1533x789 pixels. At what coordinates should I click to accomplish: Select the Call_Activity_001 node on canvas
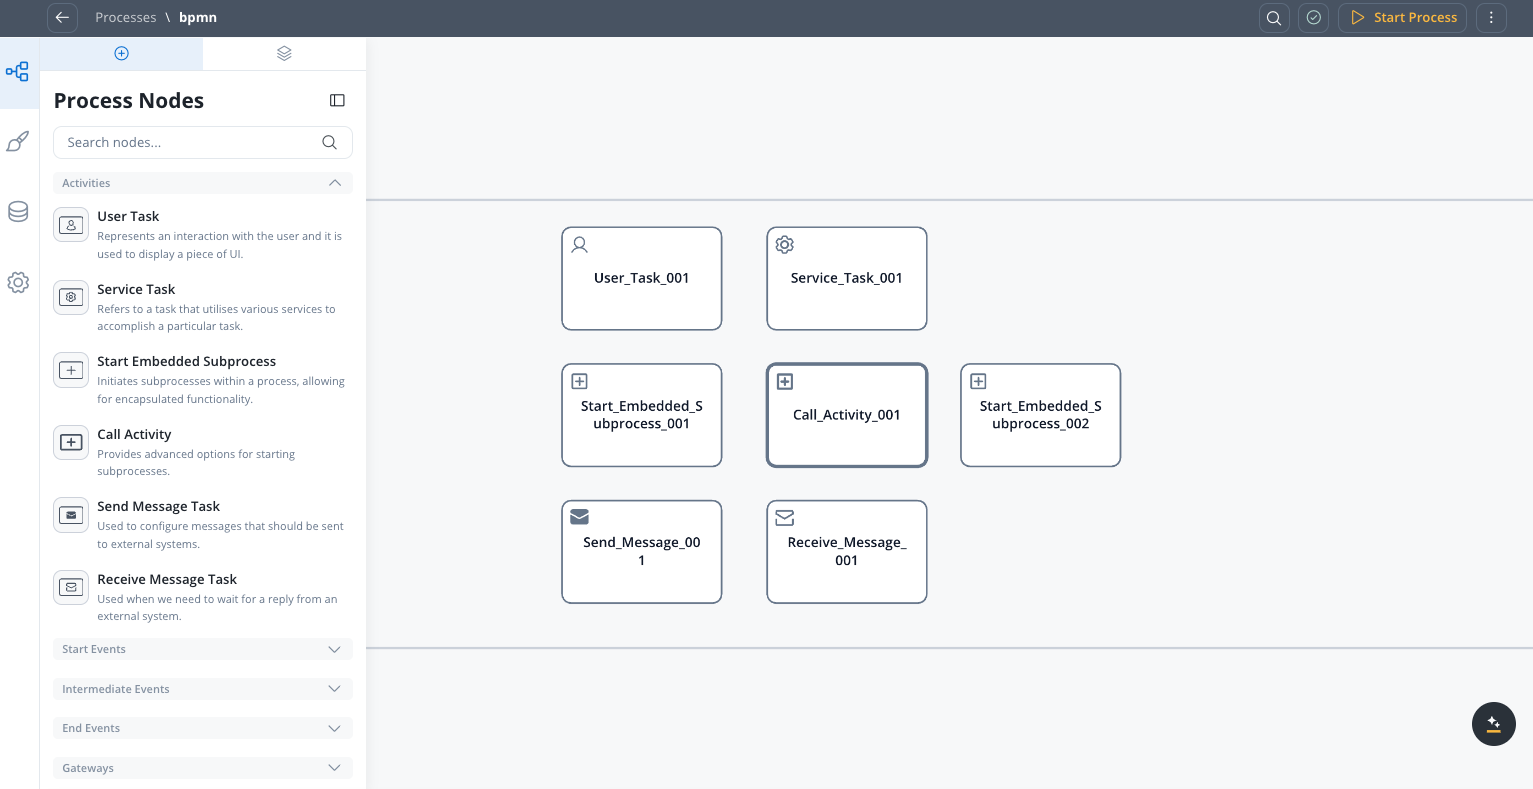[847, 415]
